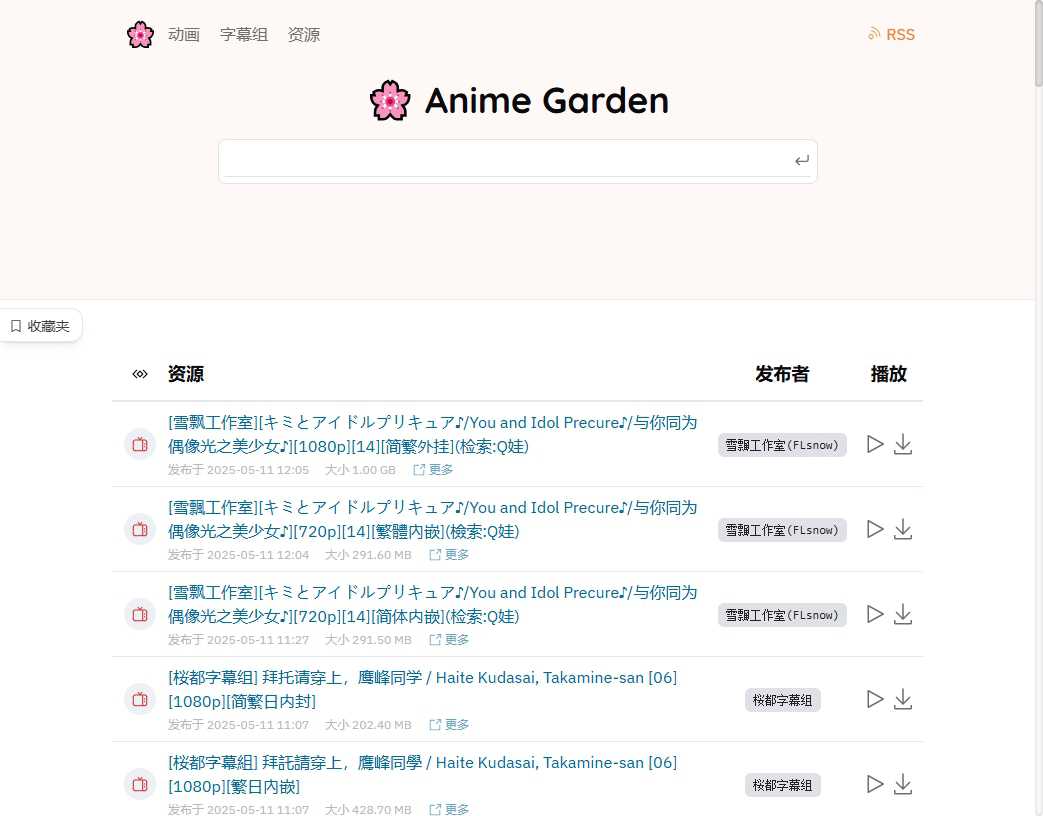Viewport: 1043px width, 816px height.
Task: Click TV icon for Precure 简体内嵌 row
Action: 140,614
